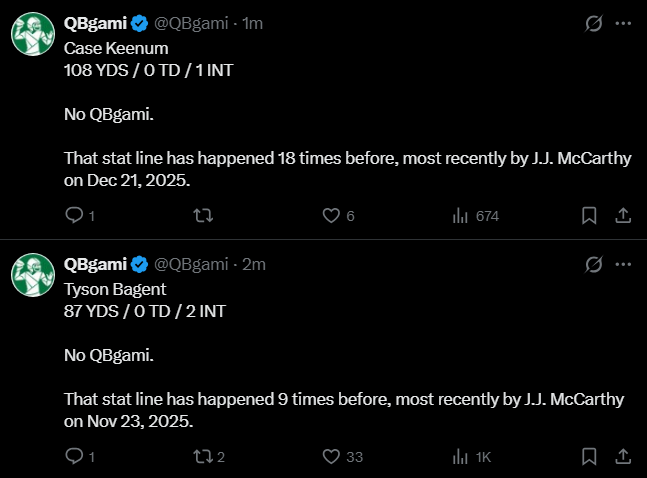Reply to the Case Keenum tweet
647x478 pixels.
click(80, 215)
